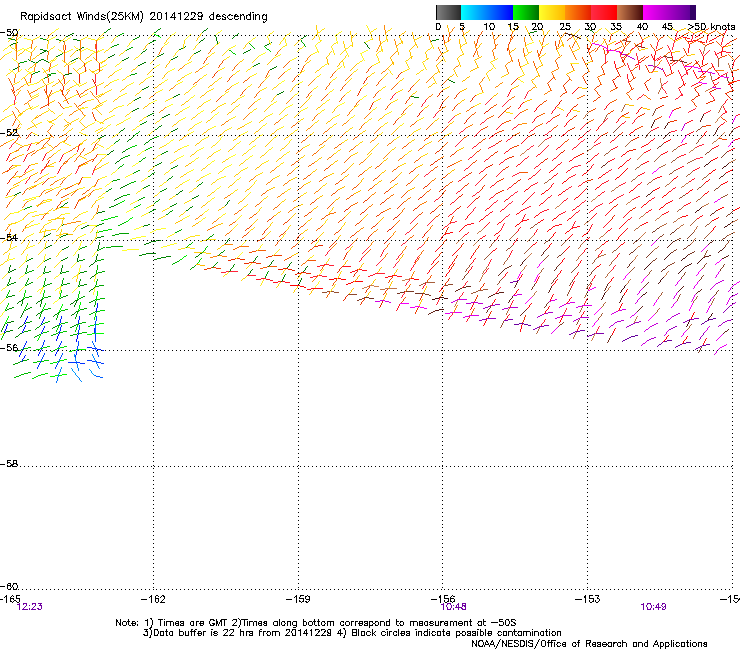Image resolution: width=740 pixels, height=650 pixels.
Task: Click the gray 0-5 knots legend swatch
Action: 448,12
